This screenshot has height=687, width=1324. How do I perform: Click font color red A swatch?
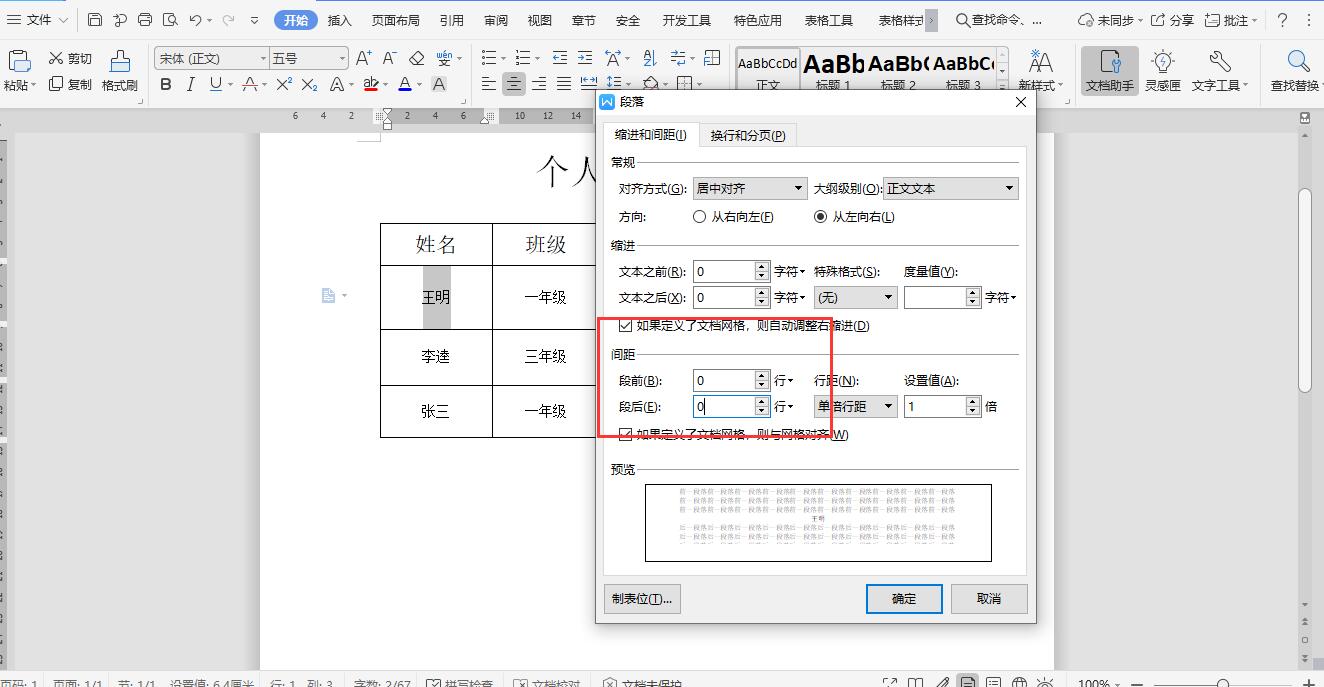click(x=404, y=85)
